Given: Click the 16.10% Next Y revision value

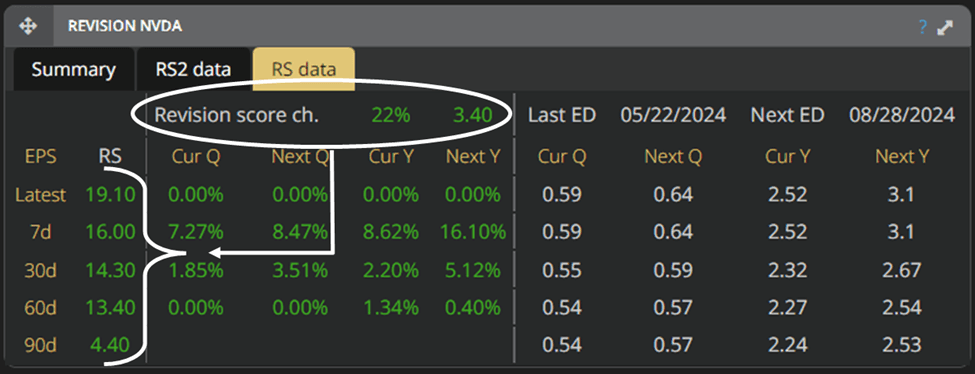Looking at the screenshot, I should [x=473, y=233].
